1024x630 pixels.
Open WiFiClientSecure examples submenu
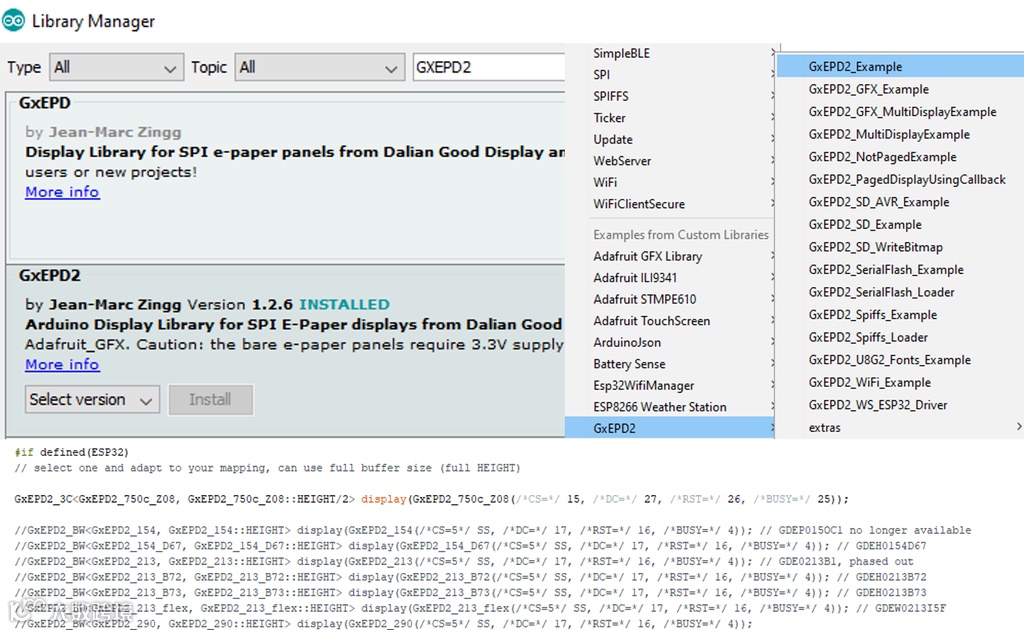pyautogui.click(x=670, y=204)
